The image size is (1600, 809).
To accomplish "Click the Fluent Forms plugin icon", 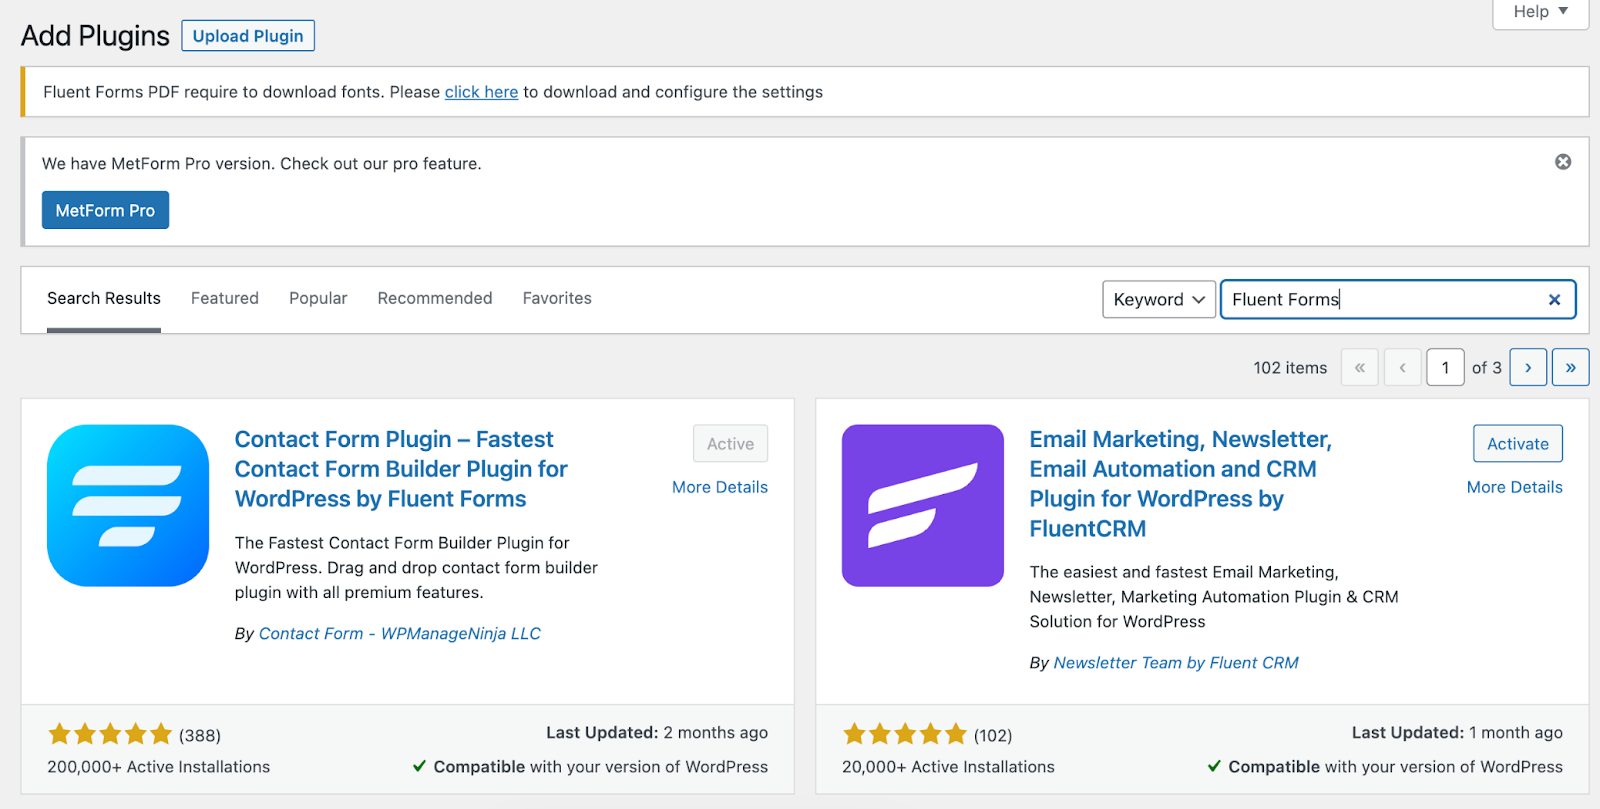I will click(x=128, y=505).
